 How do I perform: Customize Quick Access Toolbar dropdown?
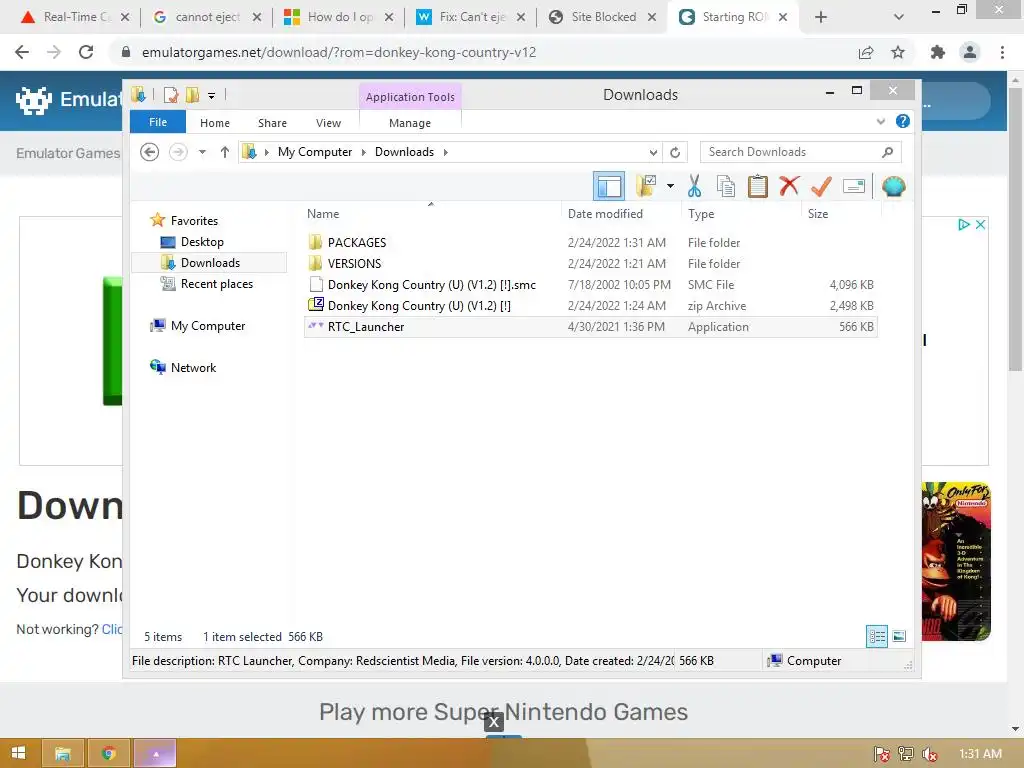[x=212, y=96]
